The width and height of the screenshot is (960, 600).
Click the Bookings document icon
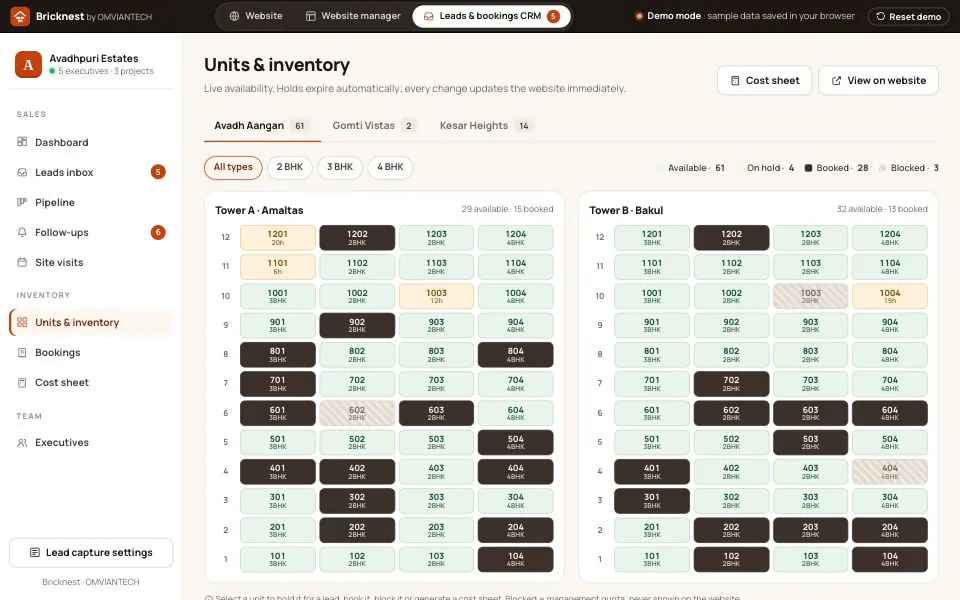[x=22, y=352]
